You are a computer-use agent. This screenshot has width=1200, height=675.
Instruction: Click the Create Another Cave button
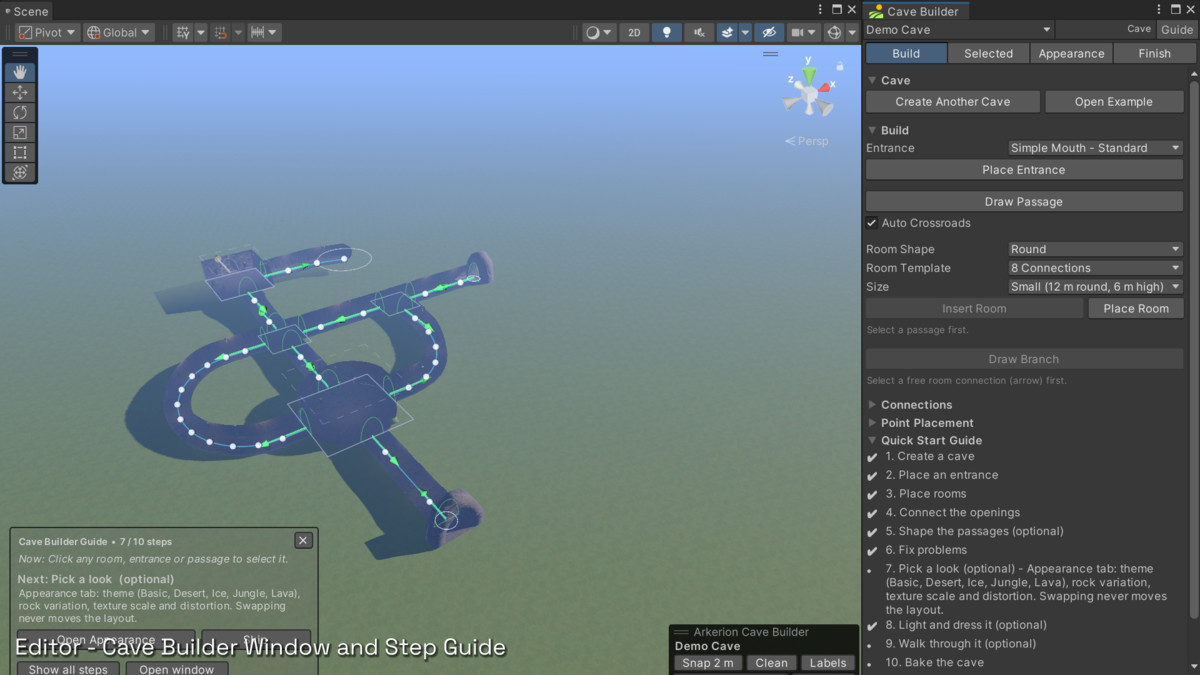pos(953,102)
